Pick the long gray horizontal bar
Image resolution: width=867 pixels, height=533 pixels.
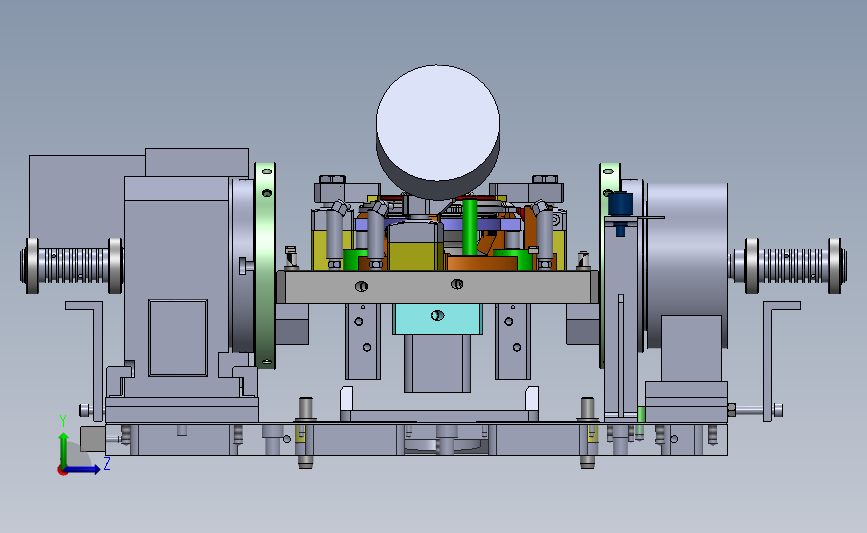[437, 286]
